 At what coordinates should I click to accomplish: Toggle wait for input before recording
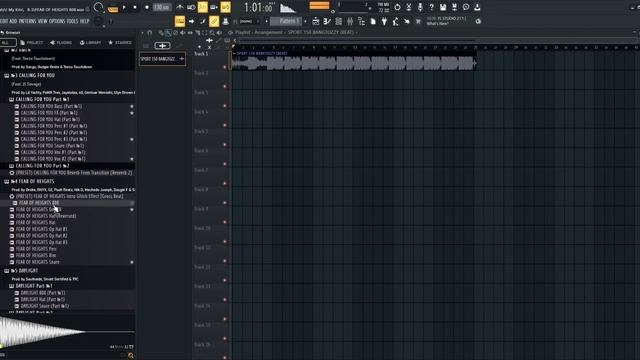191,7
